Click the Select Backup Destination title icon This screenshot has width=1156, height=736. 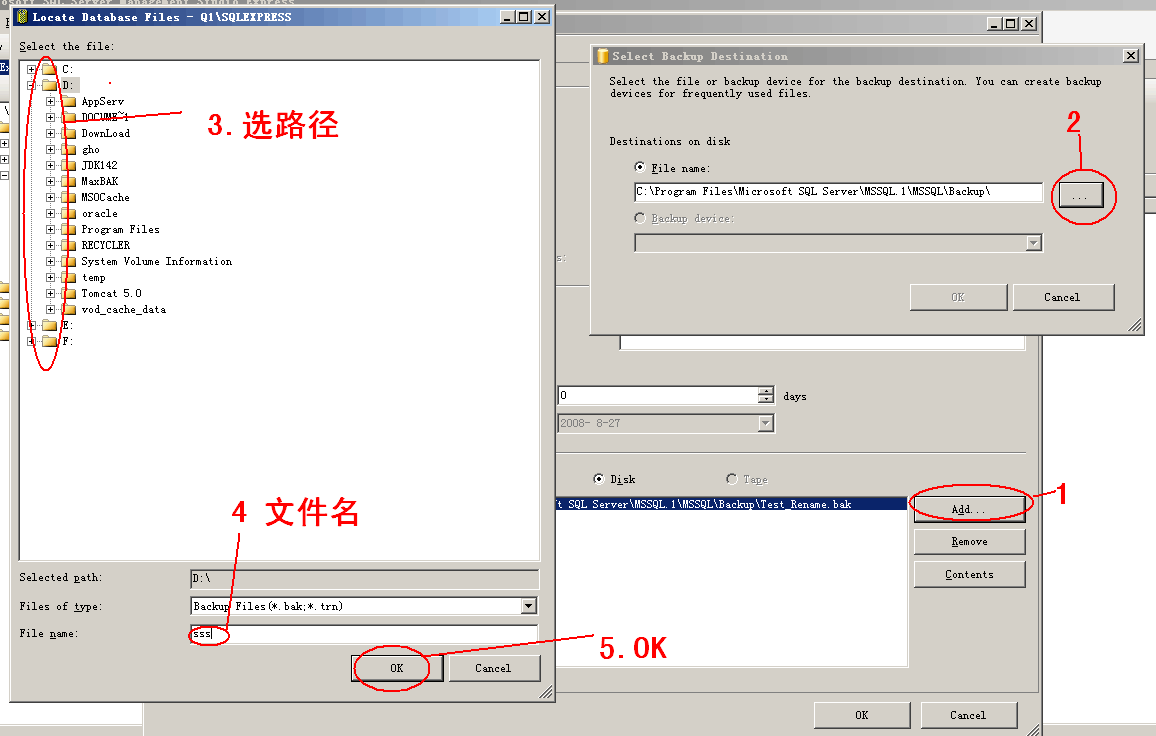602,56
